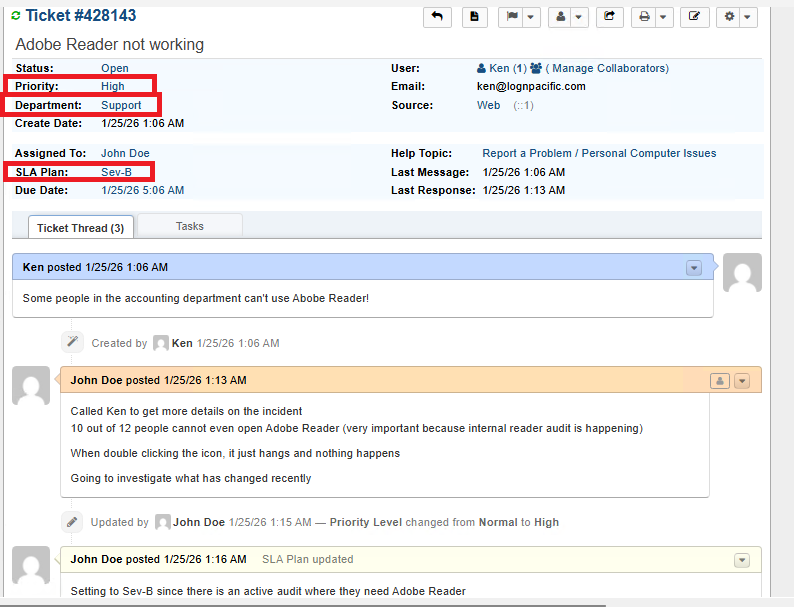This screenshot has width=794, height=607.
Task: Click the green refresh icon beside Ticket #428143
Action: [x=16, y=16]
